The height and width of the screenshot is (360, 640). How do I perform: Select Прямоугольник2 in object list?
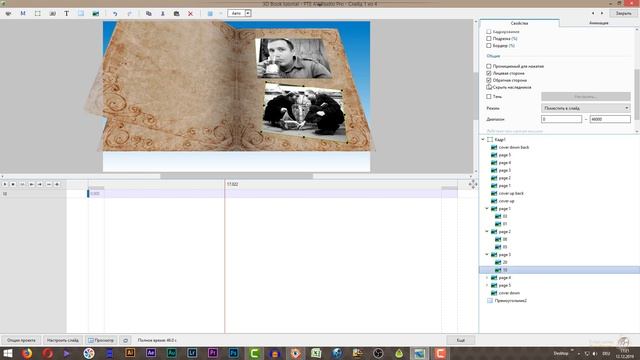(x=510, y=301)
